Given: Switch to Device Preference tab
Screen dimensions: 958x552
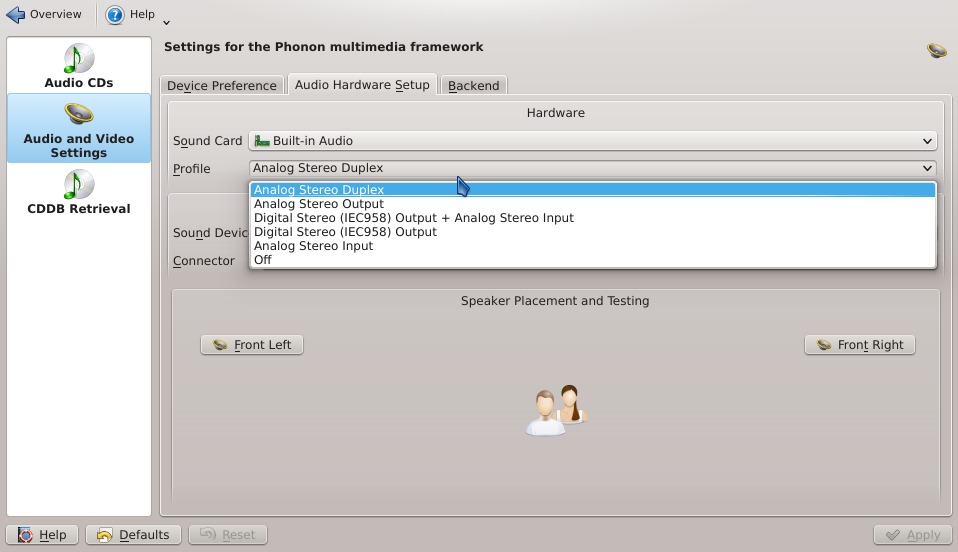Looking at the screenshot, I should pyautogui.click(x=222, y=86).
